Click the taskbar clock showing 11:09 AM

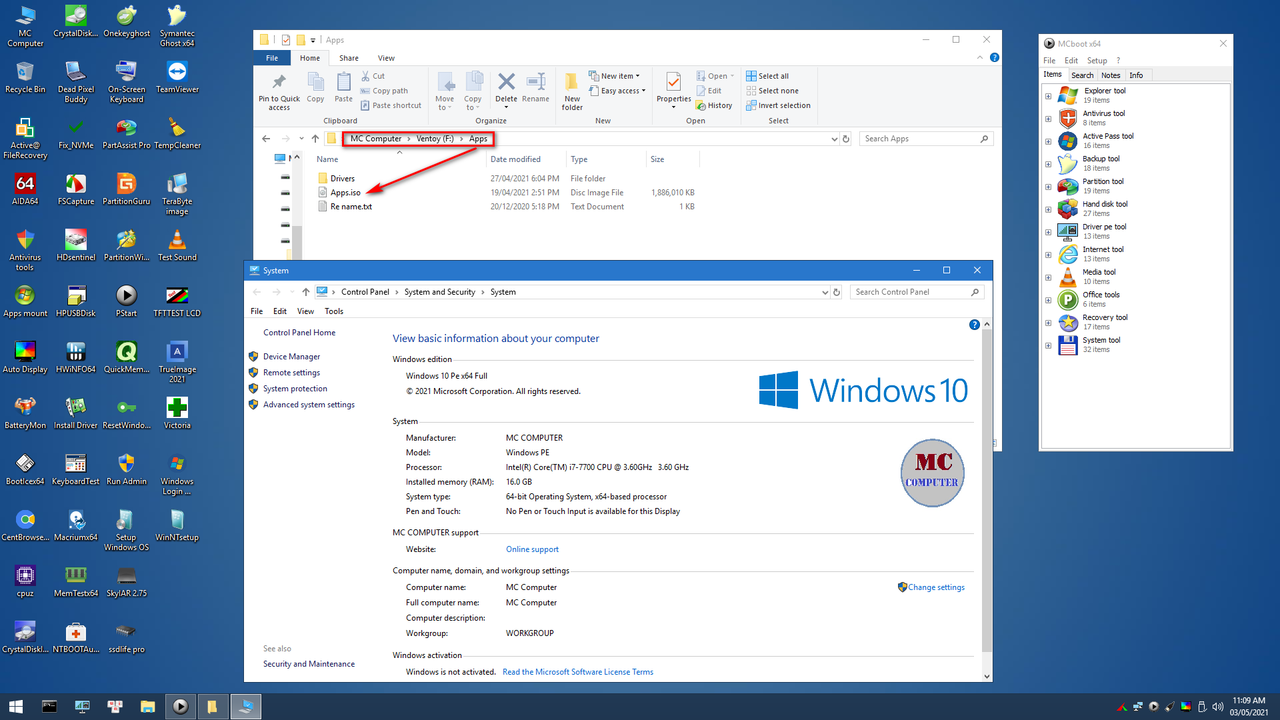tap(1247, 706)
